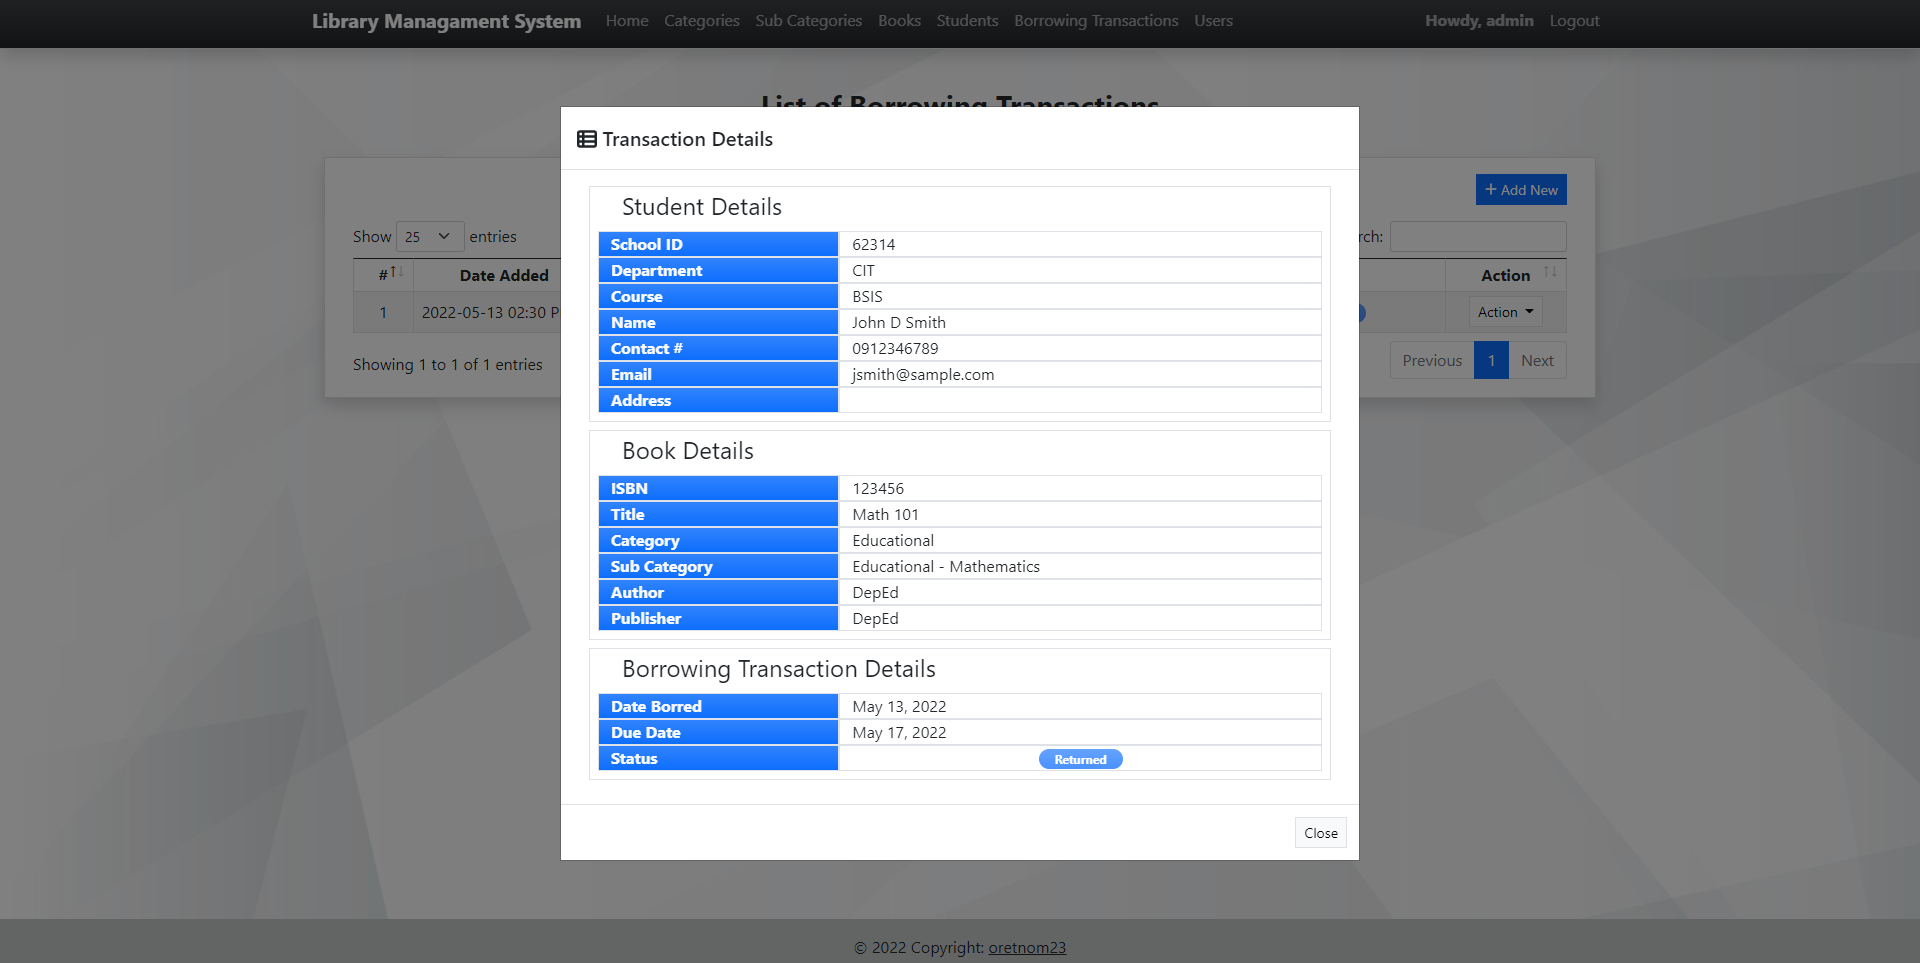Click inside the search input field
The image size is (1920, 963).
(1478, 236)
